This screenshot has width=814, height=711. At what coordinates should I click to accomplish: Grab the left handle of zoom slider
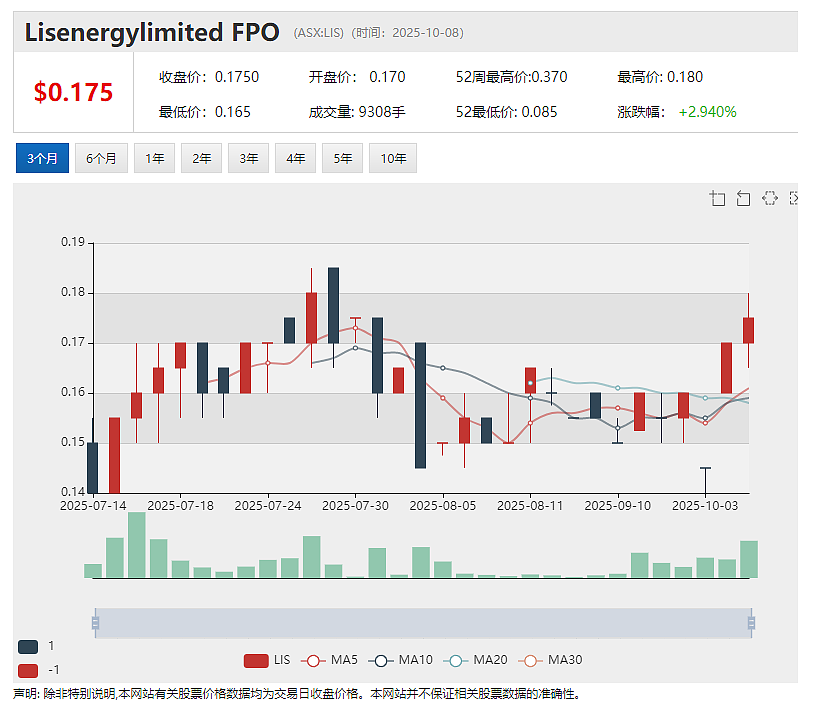(x=96, y=623)
